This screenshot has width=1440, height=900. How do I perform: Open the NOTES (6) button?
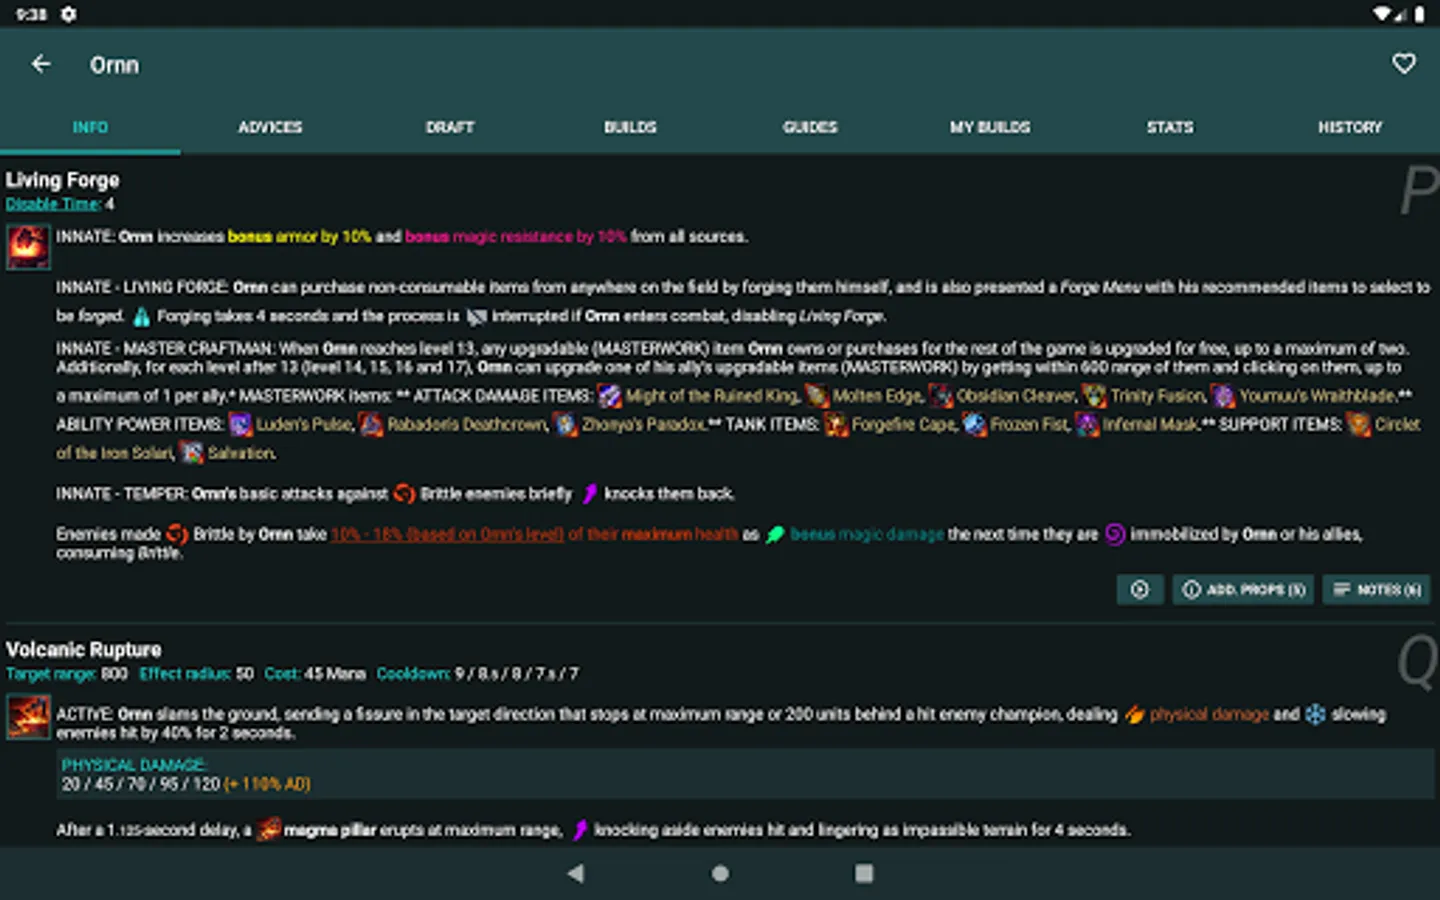point(1376,590)
